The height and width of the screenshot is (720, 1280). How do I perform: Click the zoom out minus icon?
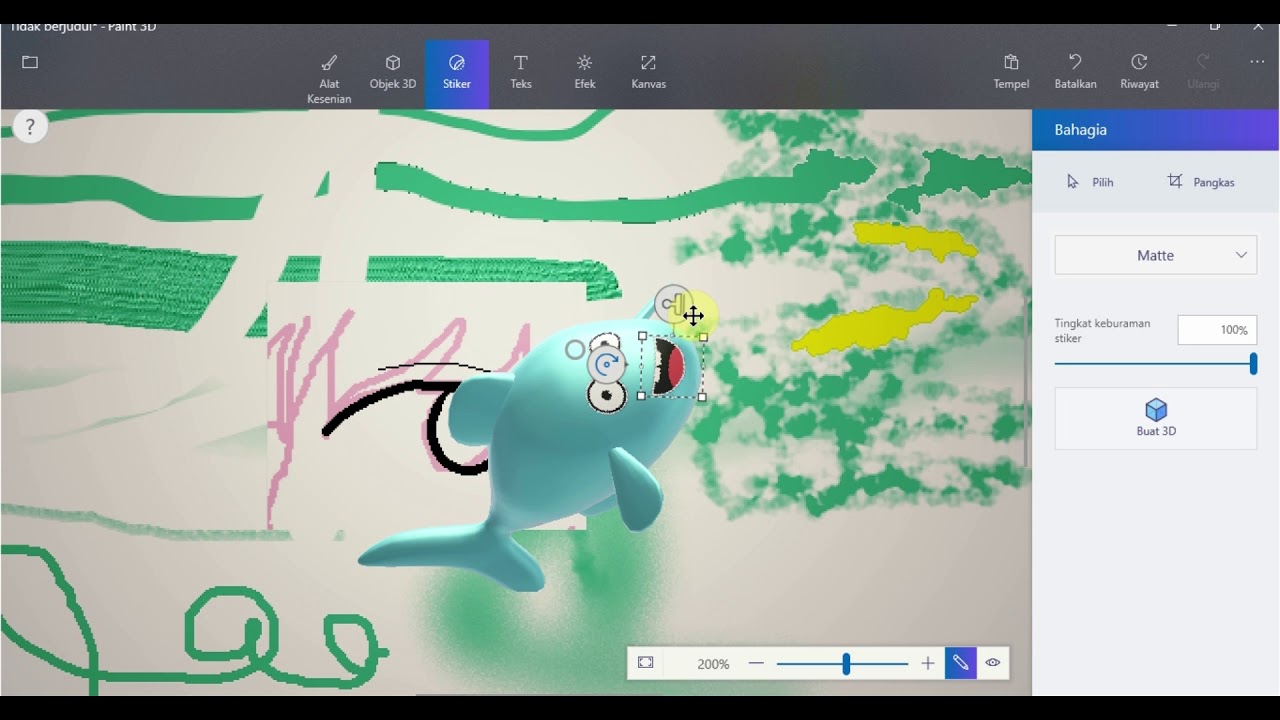756,663
